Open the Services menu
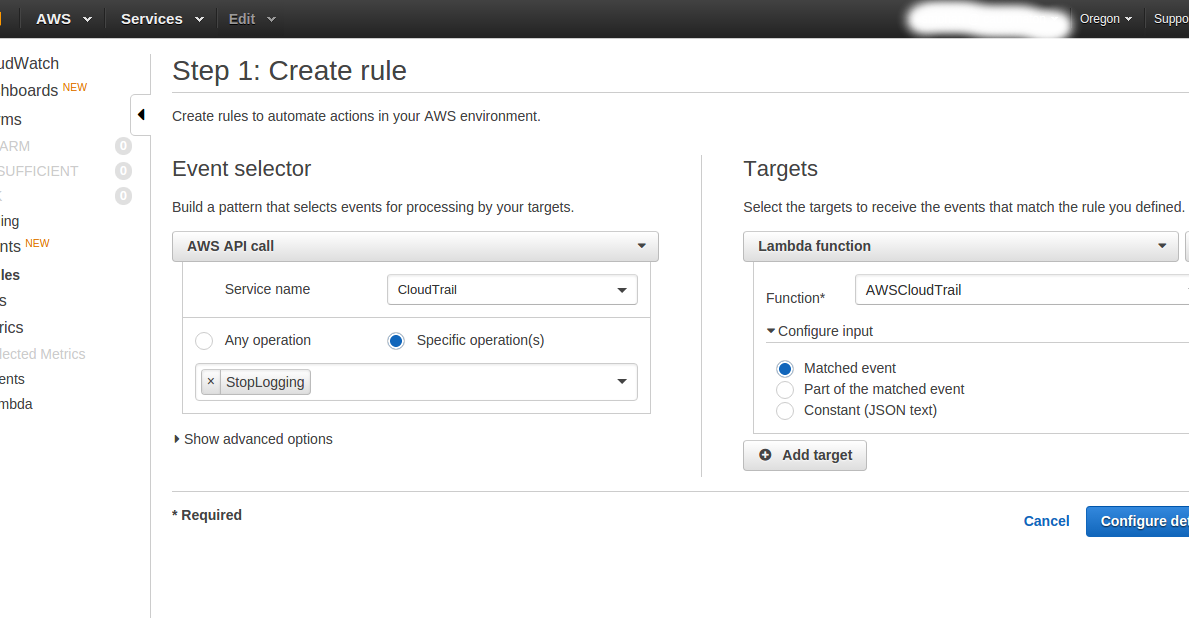 [x=162, y=19]
